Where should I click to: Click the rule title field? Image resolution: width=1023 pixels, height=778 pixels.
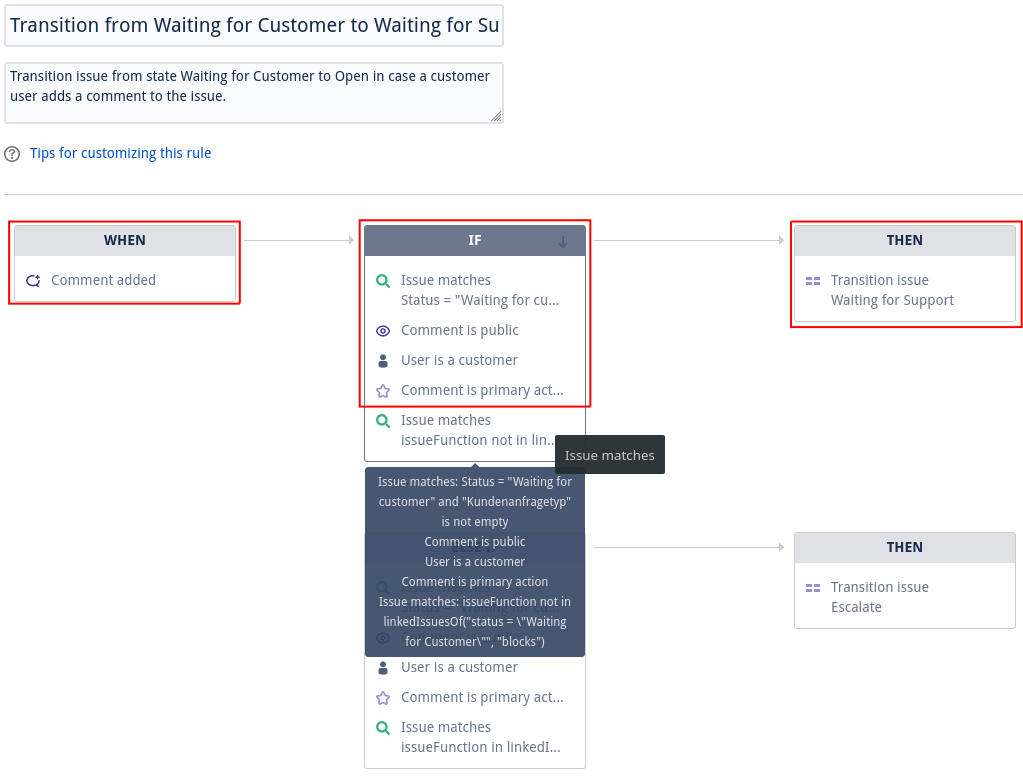coord(254,25)
